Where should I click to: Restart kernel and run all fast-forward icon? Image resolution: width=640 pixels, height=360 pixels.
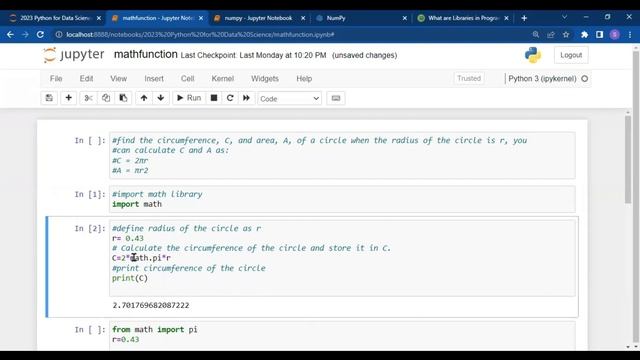[x=246, y=98]
